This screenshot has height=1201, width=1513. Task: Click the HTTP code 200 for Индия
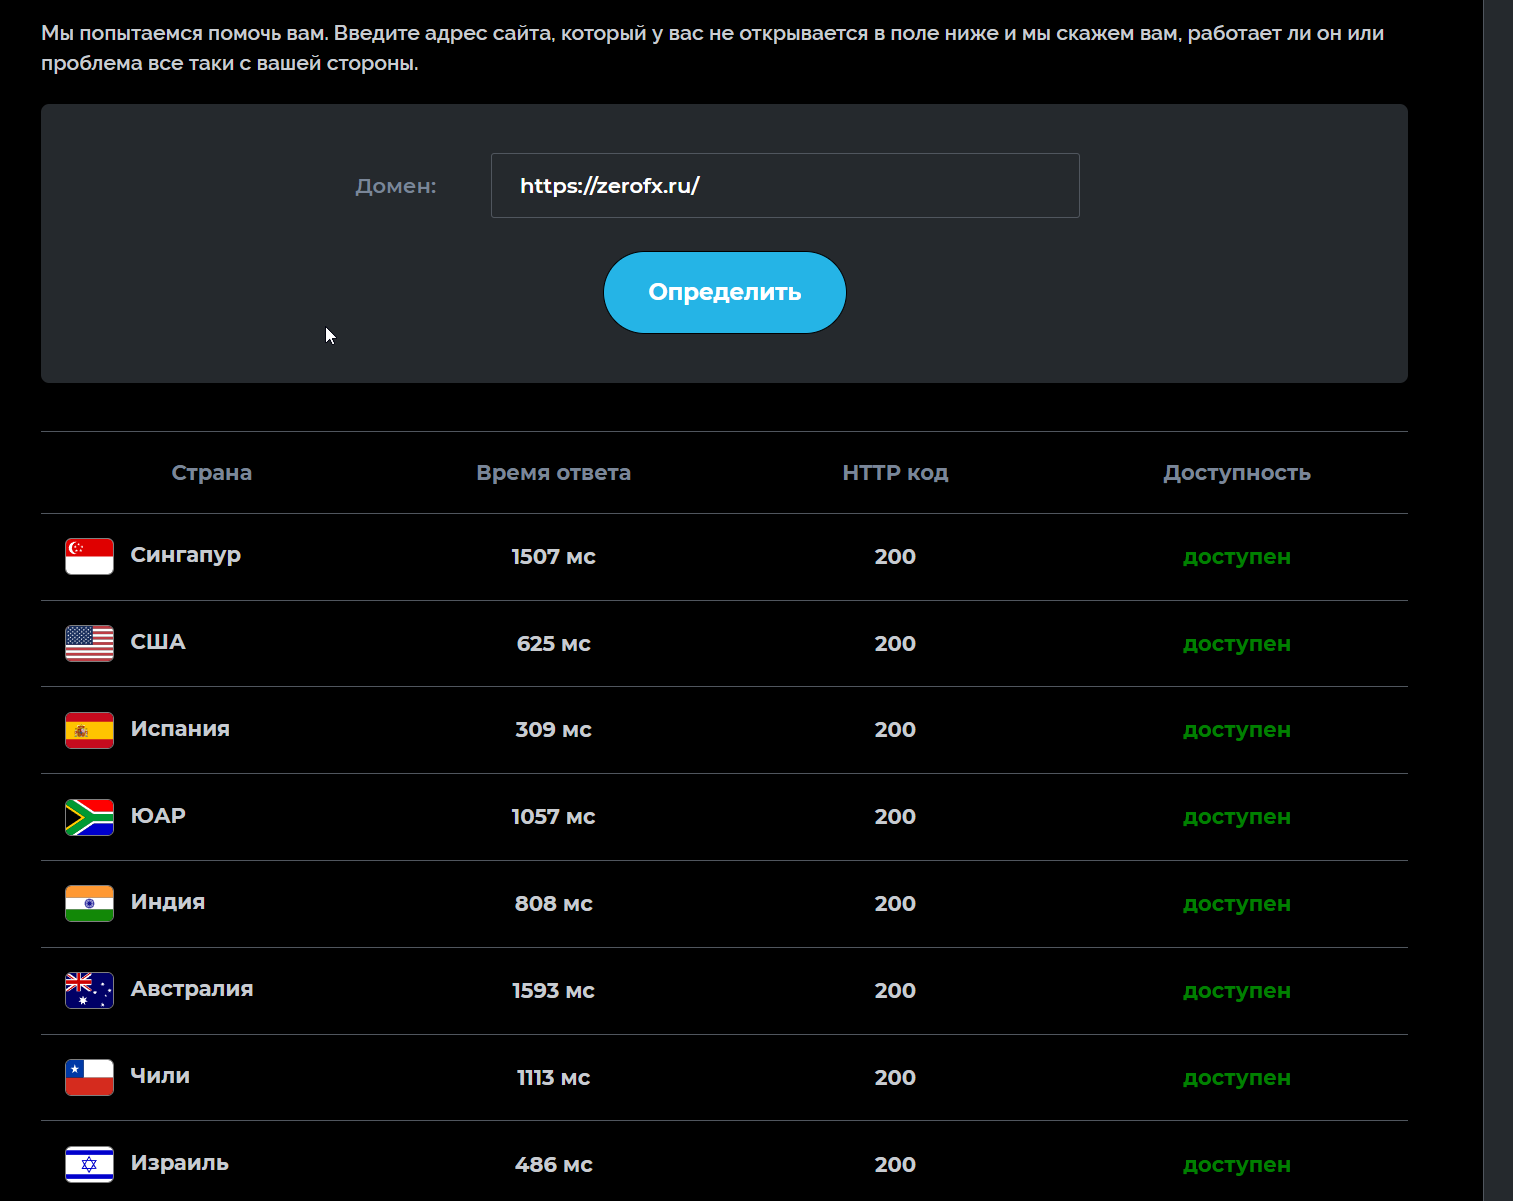895,904
